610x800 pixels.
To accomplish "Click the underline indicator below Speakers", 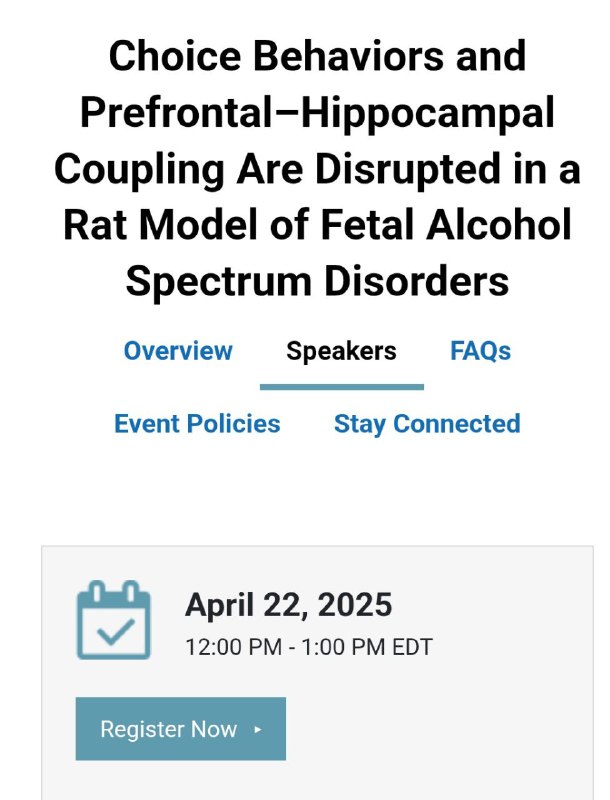I will [342, 387].
